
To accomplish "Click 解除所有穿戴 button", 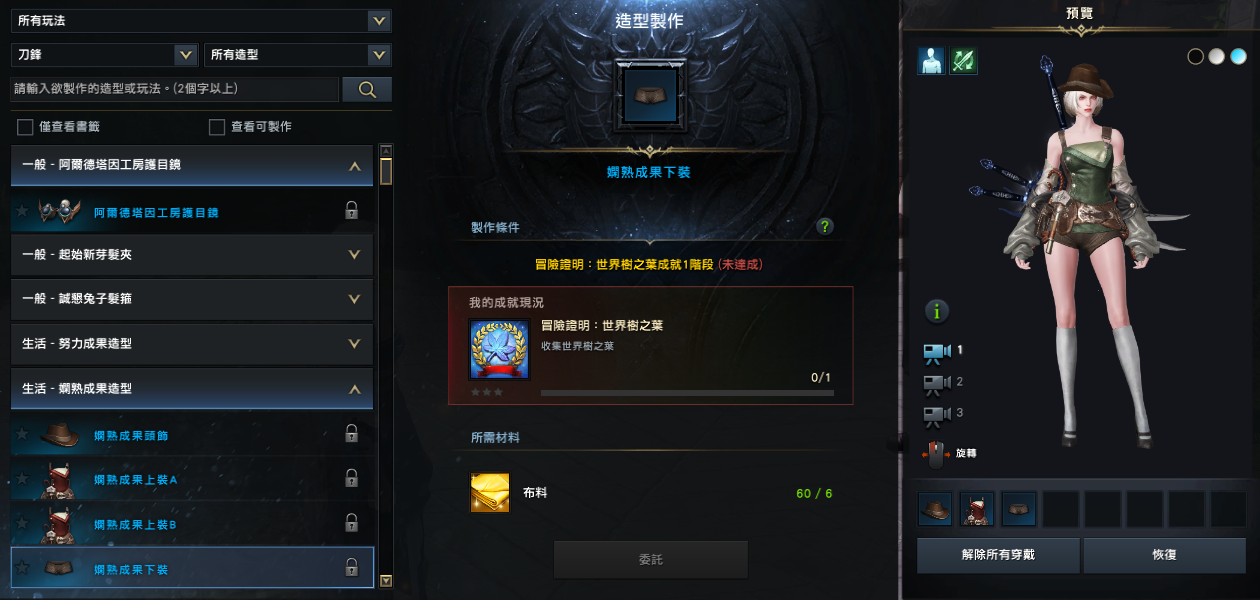I will 998,555.
